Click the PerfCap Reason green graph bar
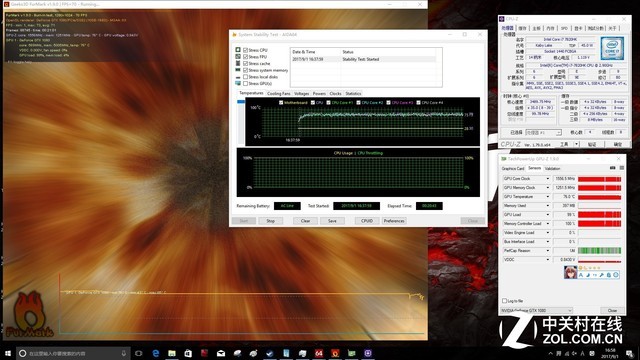Image resolution: width=640 pixels, height=360 pixels. [x=600, y=251]
